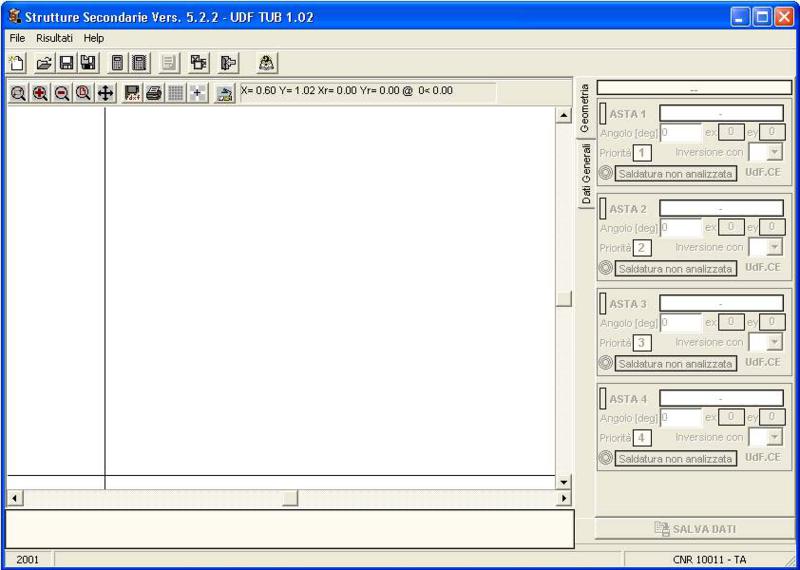
Task: Open help via question mark icon
Action: coord(267,63)
